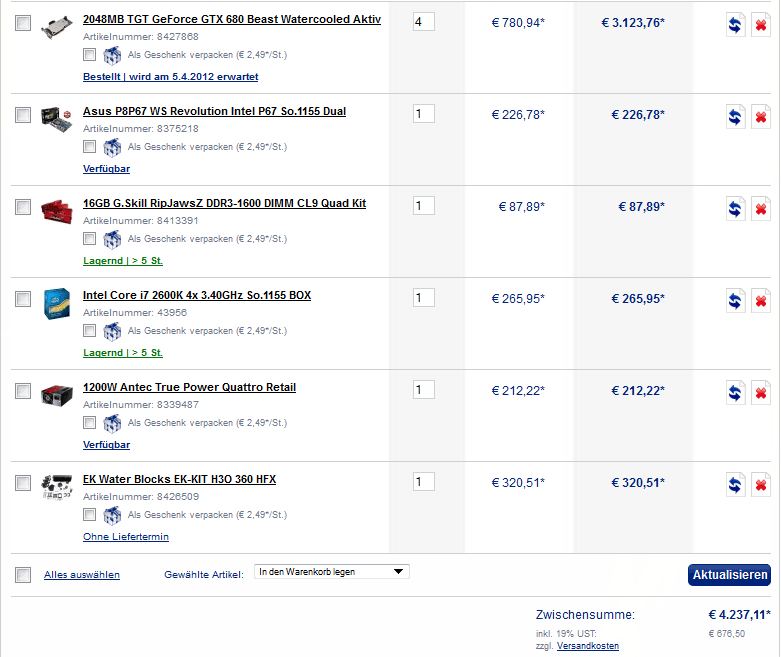Click Verfügbar status under Antec True Power

pyautogui.click(x=106, y=445)
